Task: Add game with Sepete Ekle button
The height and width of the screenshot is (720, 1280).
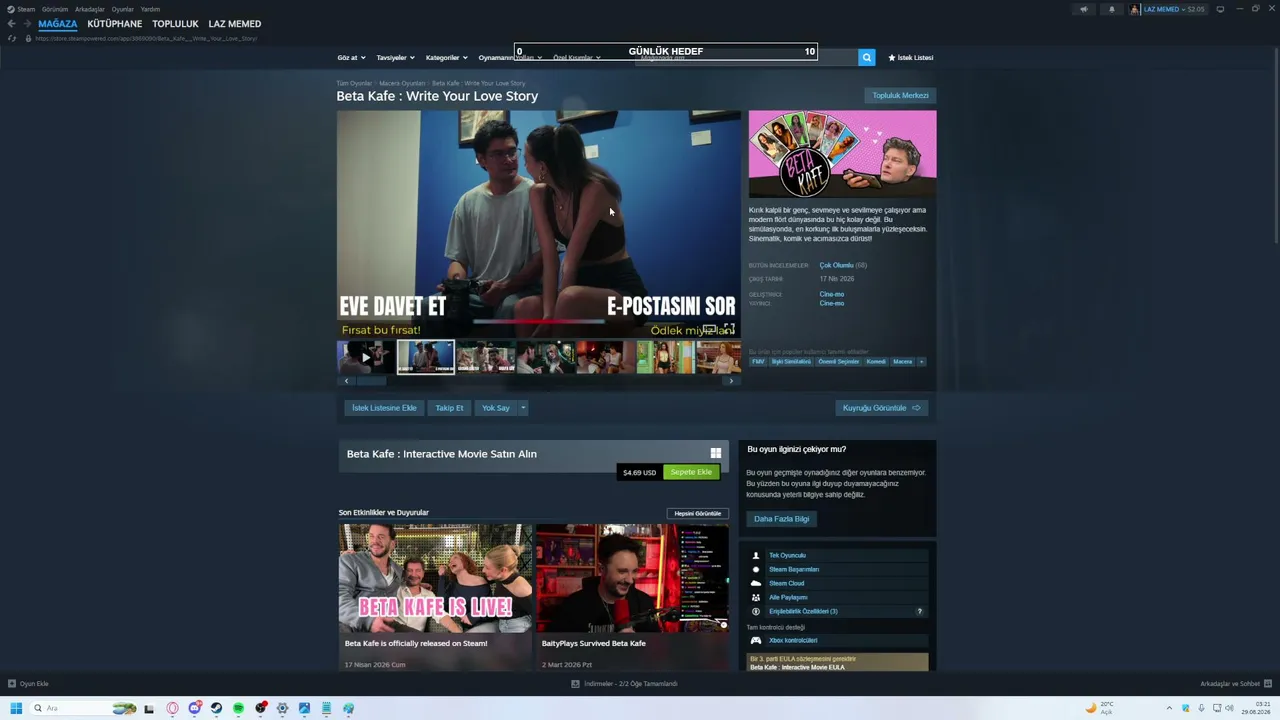Action: pos(691,472)
